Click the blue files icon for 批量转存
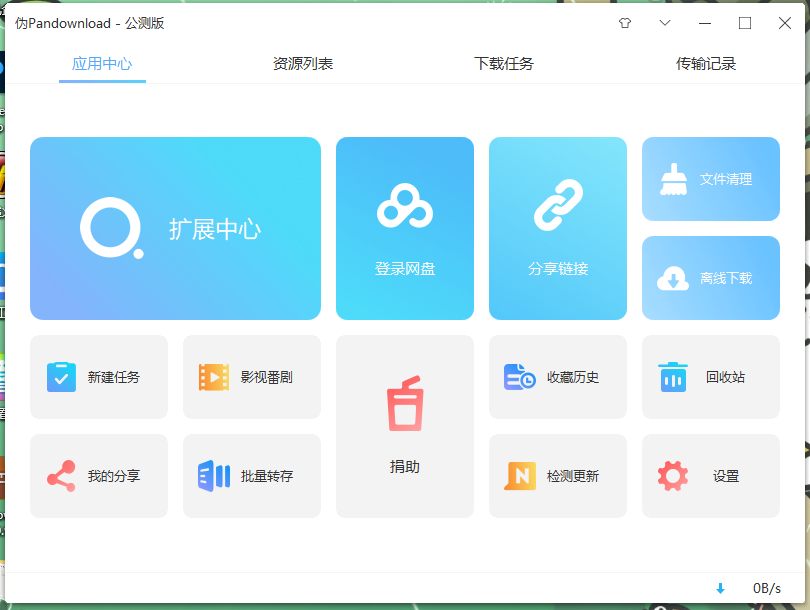810x610 pixels. coord(214,476)
